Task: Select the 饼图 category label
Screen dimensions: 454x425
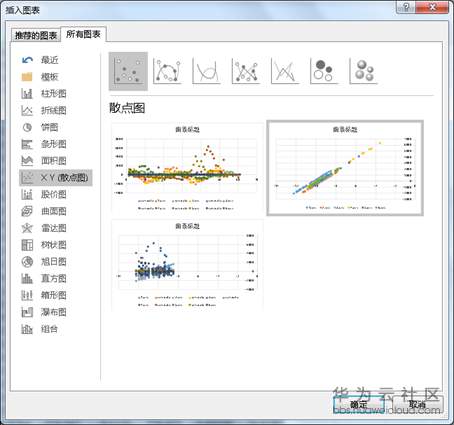Action: point(50,127)
